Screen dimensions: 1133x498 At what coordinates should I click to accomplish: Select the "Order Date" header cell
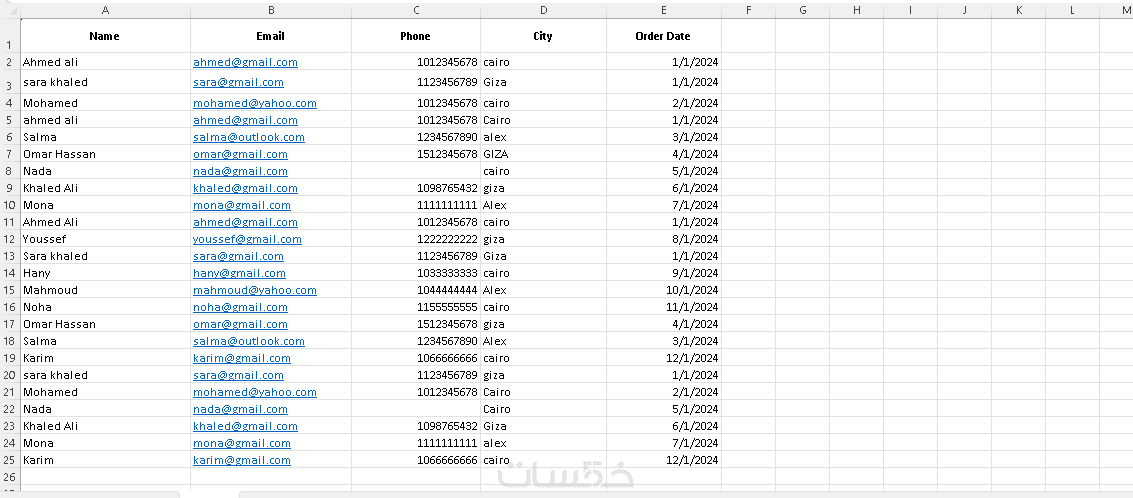coord(663,36)
